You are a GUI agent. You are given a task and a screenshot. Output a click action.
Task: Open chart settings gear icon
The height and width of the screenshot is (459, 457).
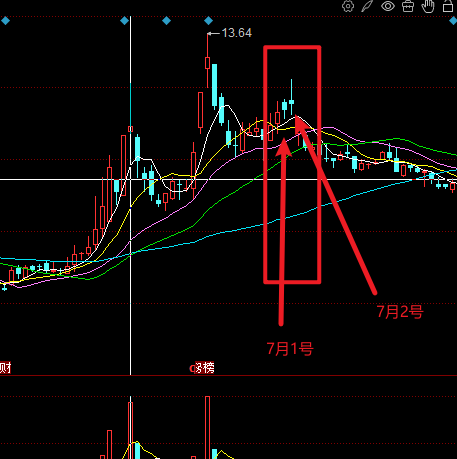pyautogui.click(x=348, y=6)
